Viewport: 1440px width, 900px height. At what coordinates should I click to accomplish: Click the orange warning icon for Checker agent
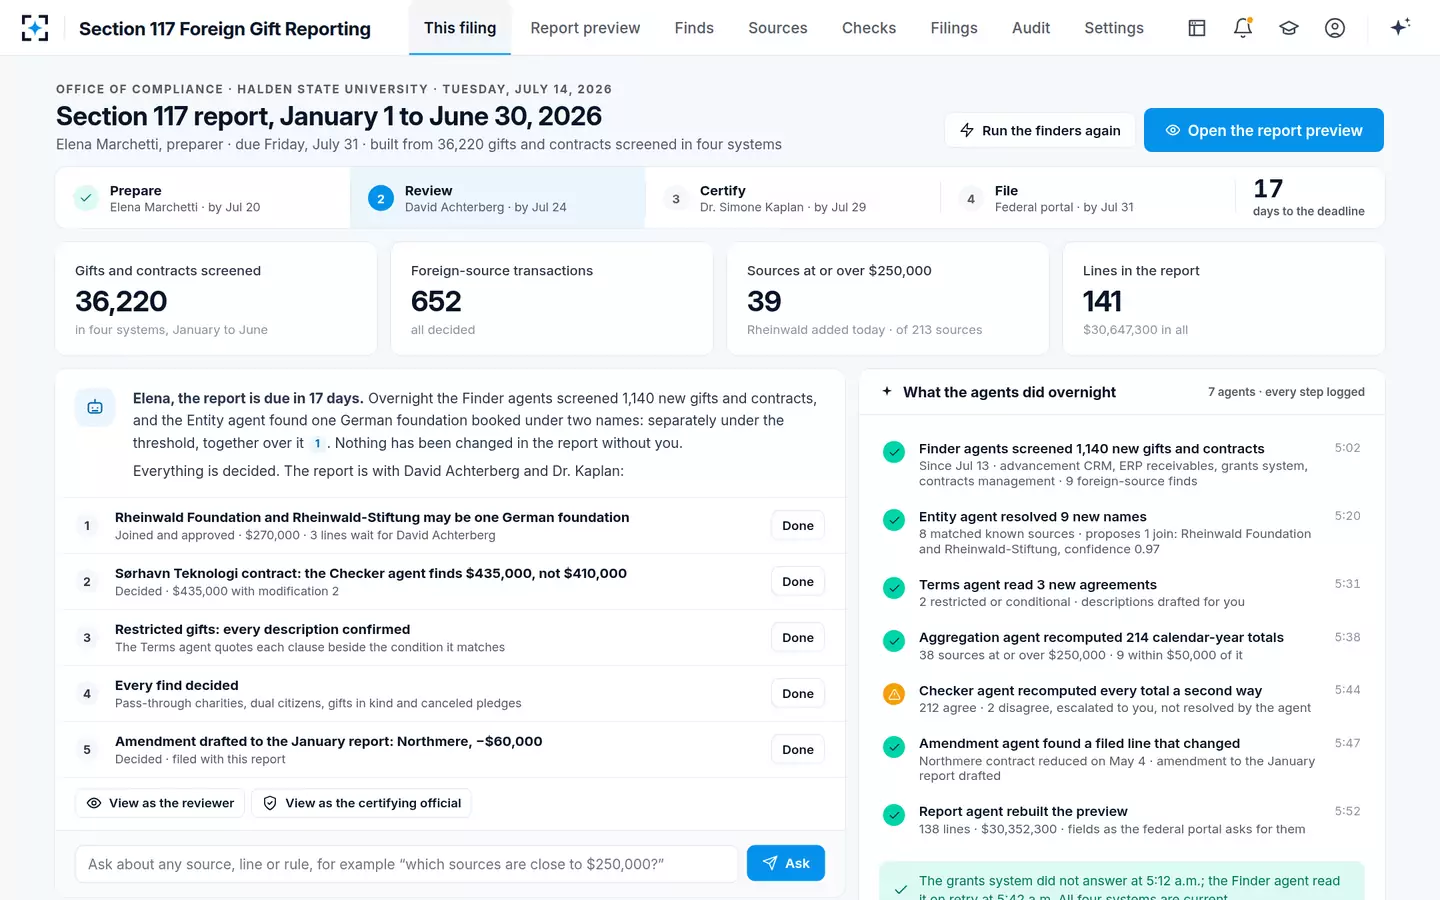coord(894,694)
